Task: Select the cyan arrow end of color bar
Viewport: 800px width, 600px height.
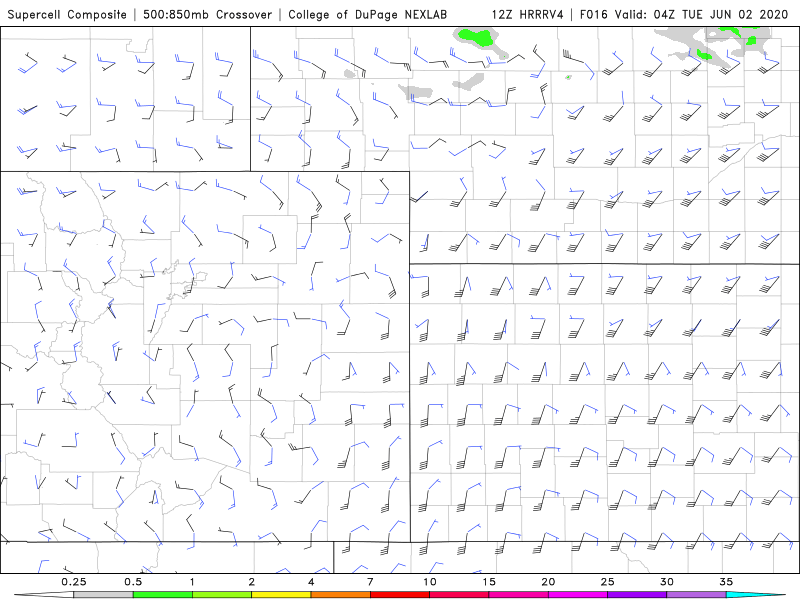Action: [x=756, y=595]
